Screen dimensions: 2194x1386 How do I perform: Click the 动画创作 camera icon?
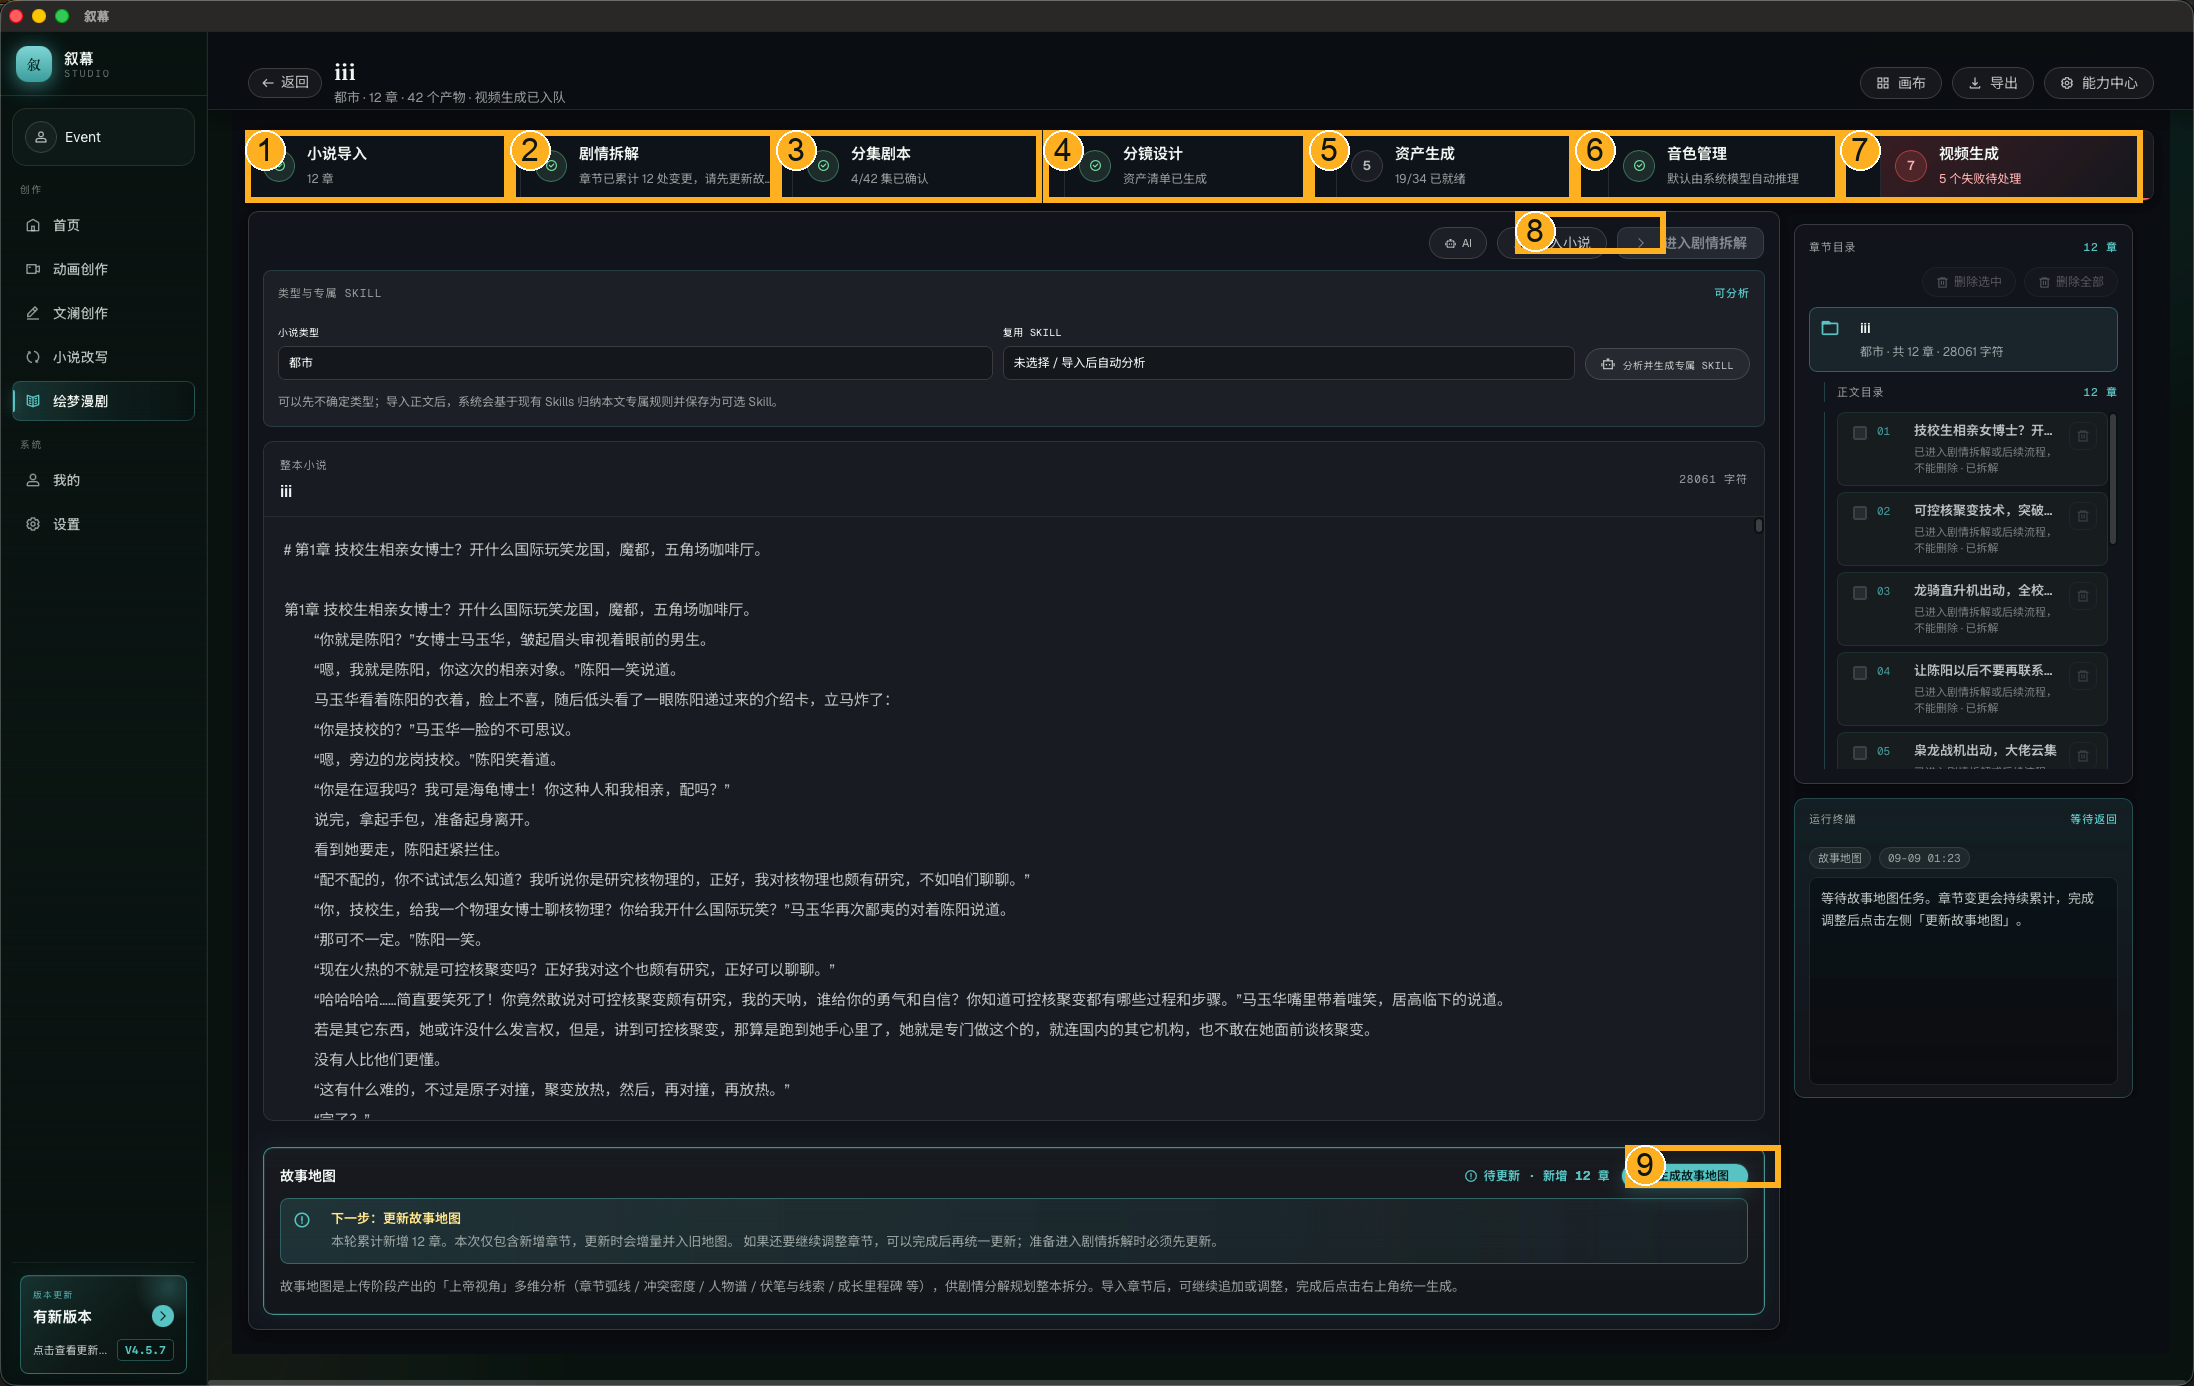coord(33,269)
